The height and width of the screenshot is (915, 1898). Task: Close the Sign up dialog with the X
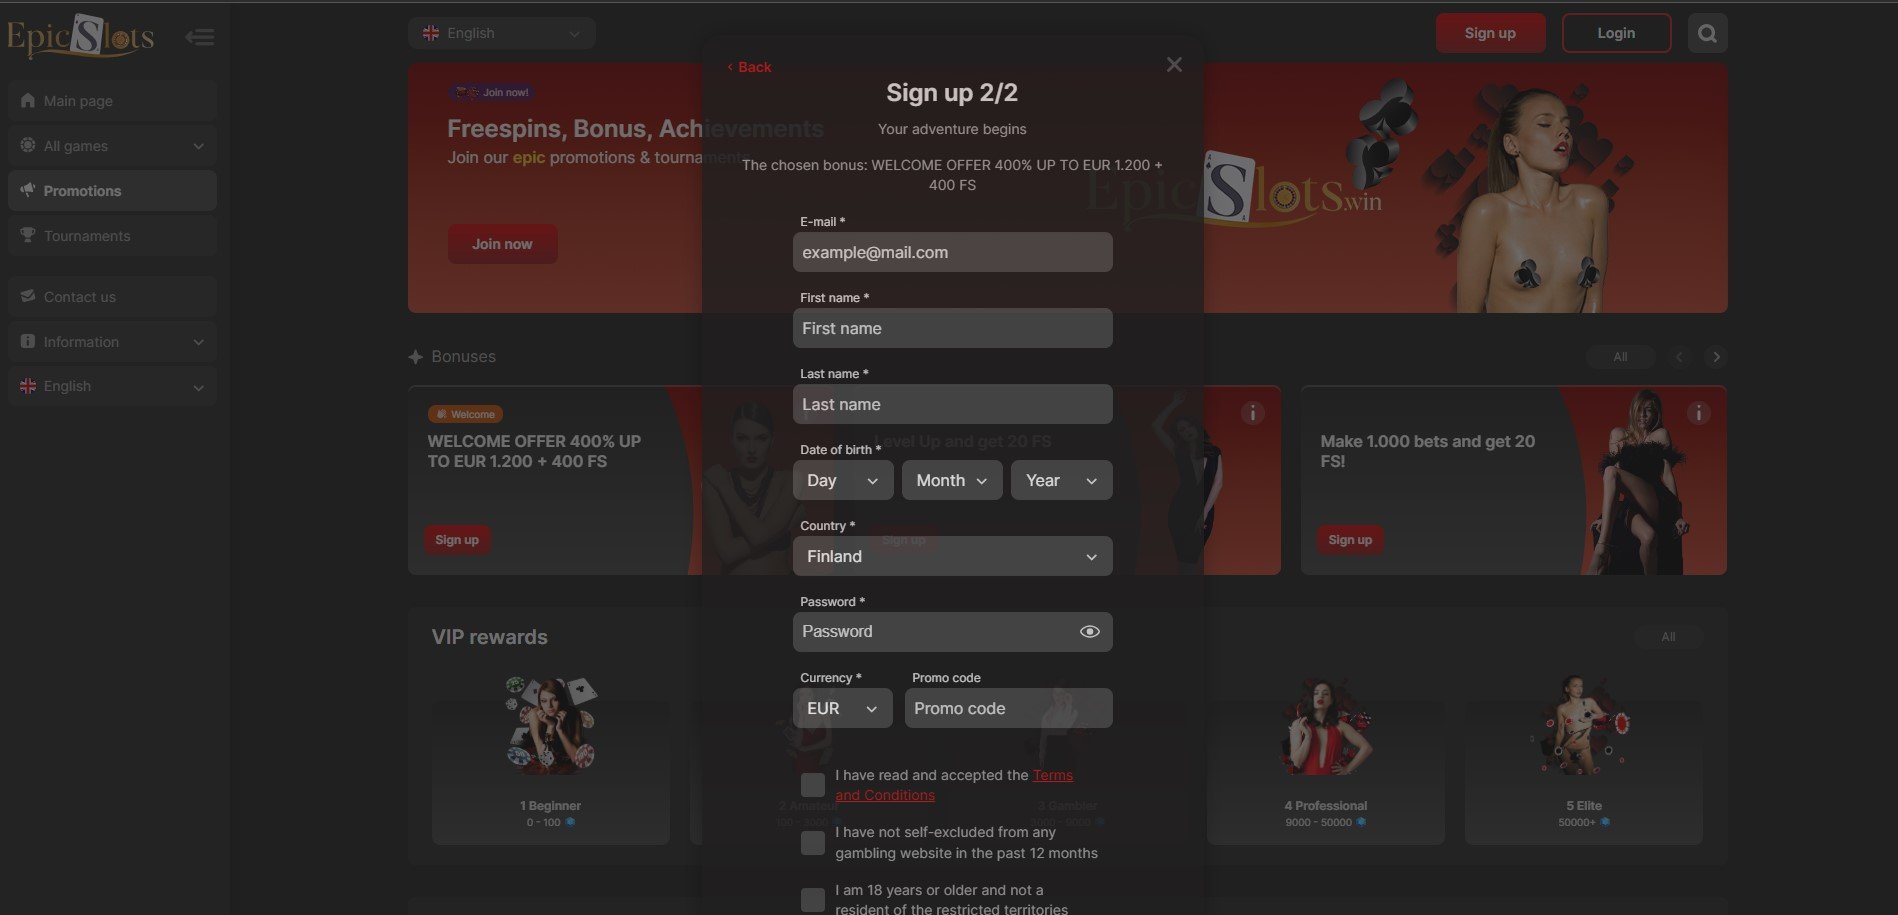point(1174,65)
